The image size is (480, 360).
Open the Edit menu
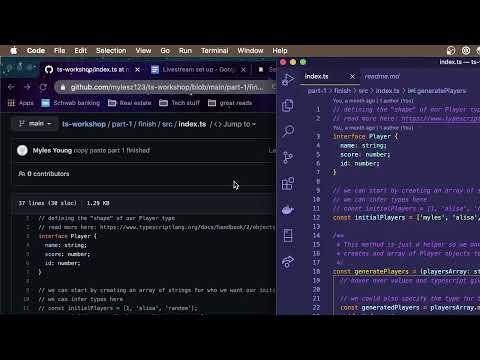80,51
